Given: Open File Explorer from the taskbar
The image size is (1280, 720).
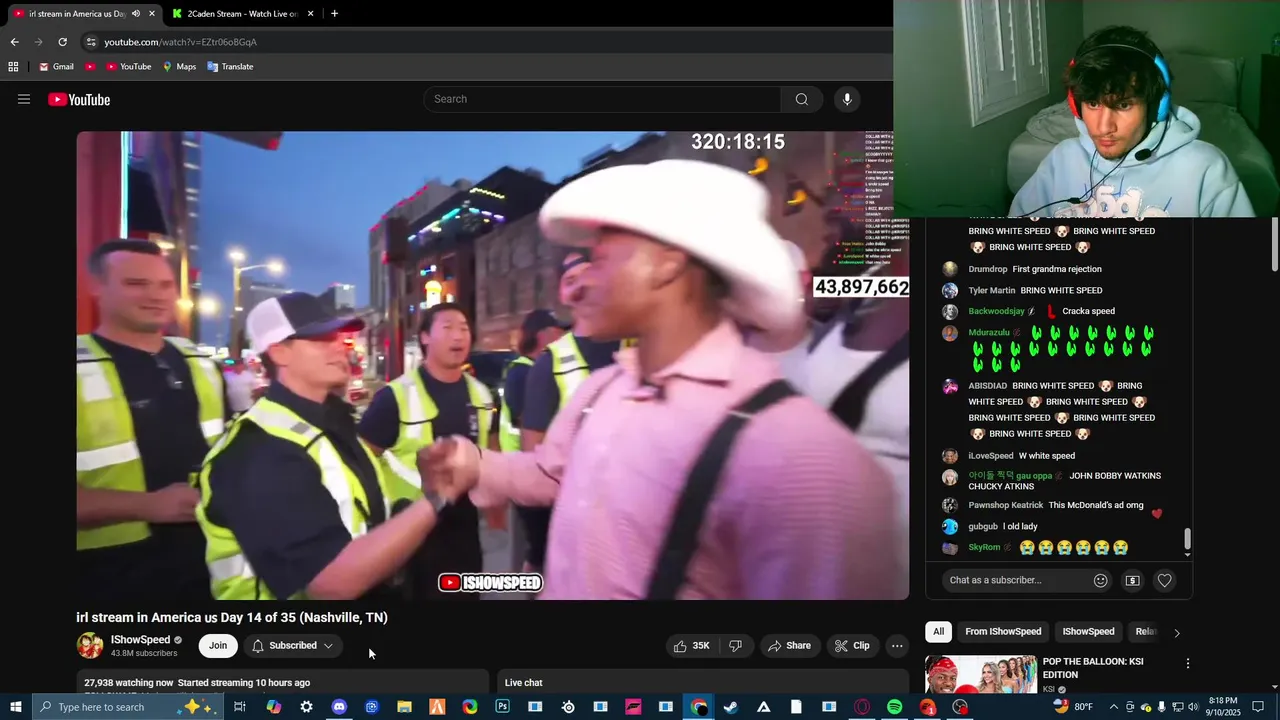Looking at the screenshot, I should (404, 707).
